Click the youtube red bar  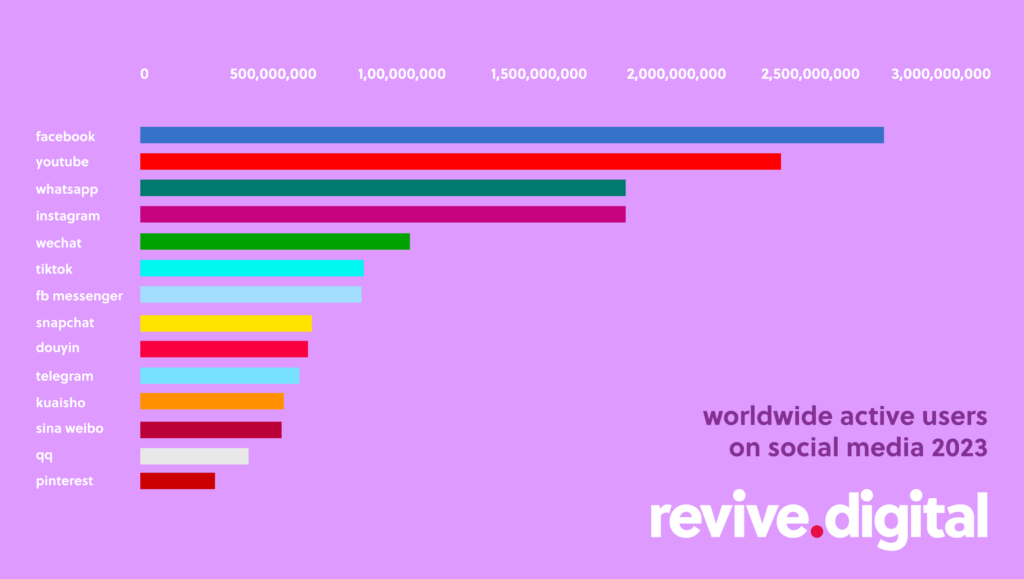[x=460, y=161]
